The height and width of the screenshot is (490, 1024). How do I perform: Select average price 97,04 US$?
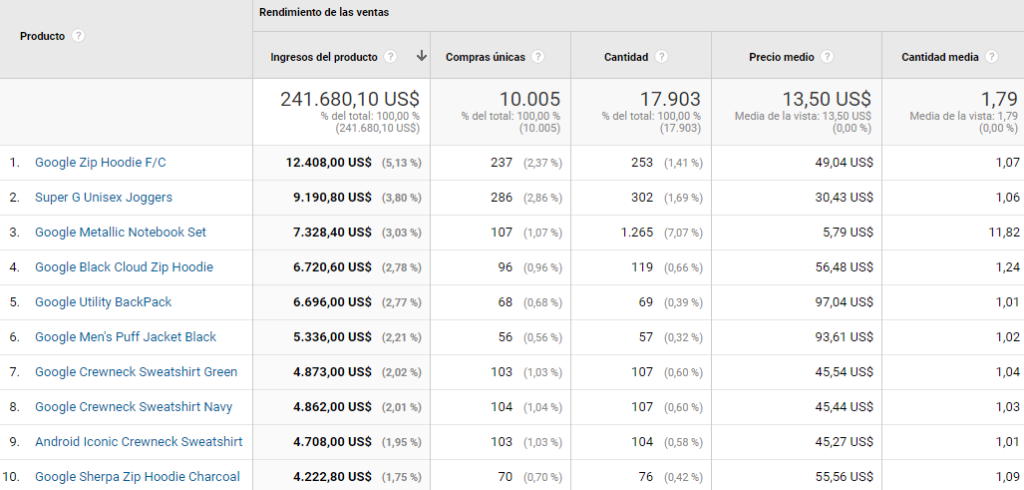(x=844, y=302)
